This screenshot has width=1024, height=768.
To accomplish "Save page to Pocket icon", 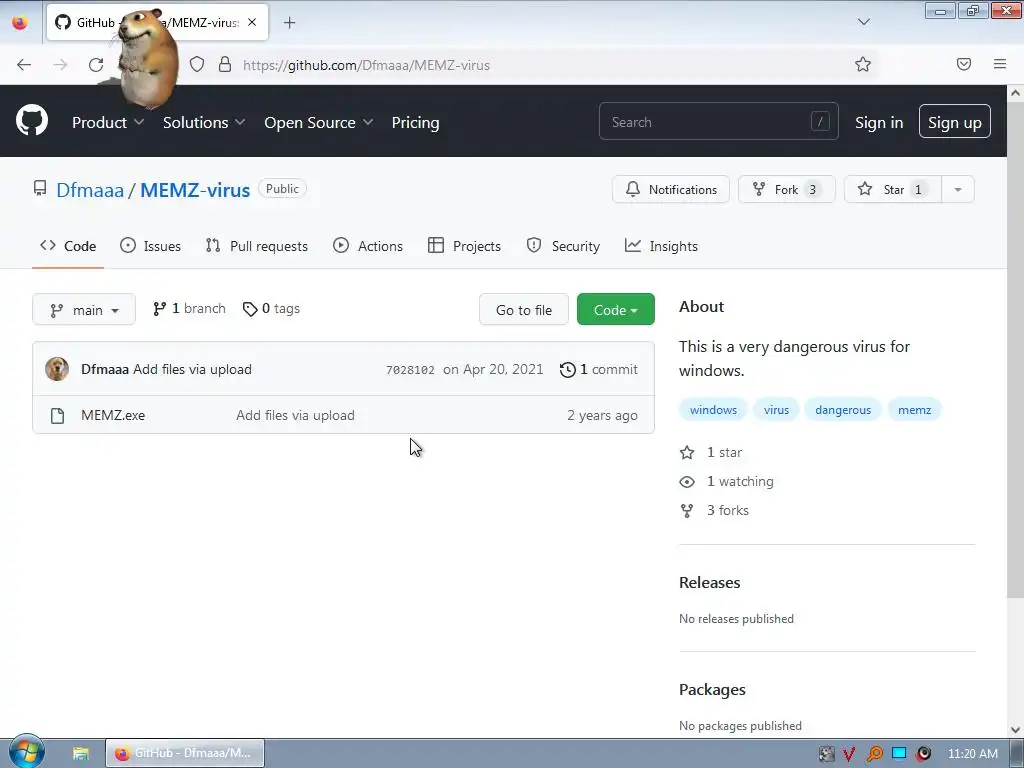I will 964,64.
